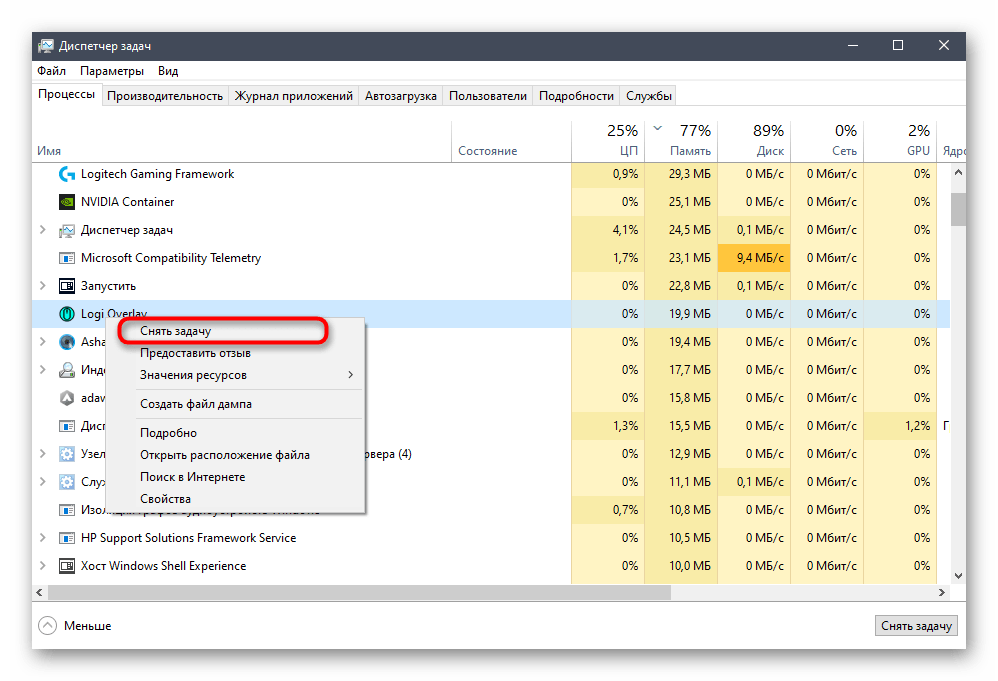Sort by the Диск column header
The image size is (998, 681).
point(755,141)
